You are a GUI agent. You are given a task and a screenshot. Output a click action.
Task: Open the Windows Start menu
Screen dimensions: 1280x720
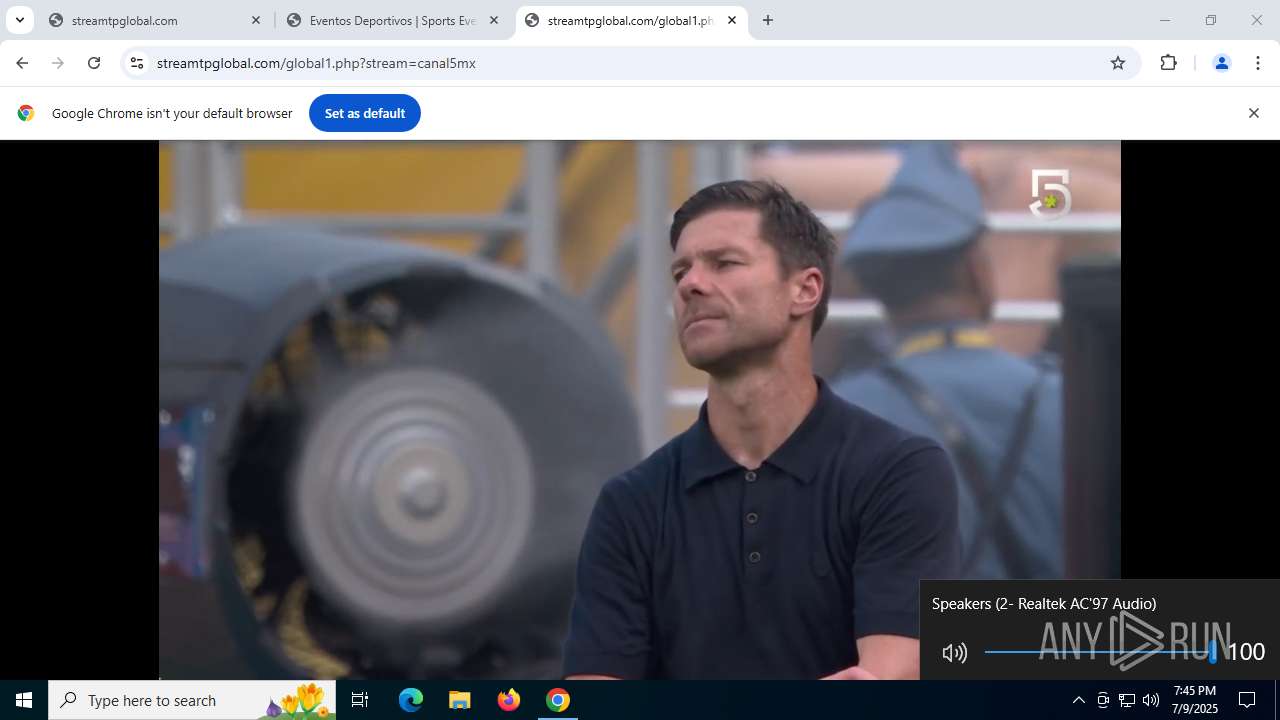tap(24, 700)
